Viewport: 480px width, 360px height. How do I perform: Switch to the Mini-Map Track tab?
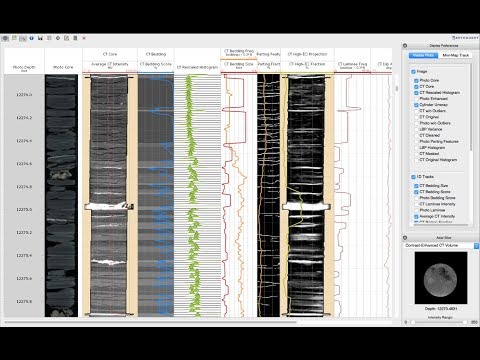tap(455, 55)
